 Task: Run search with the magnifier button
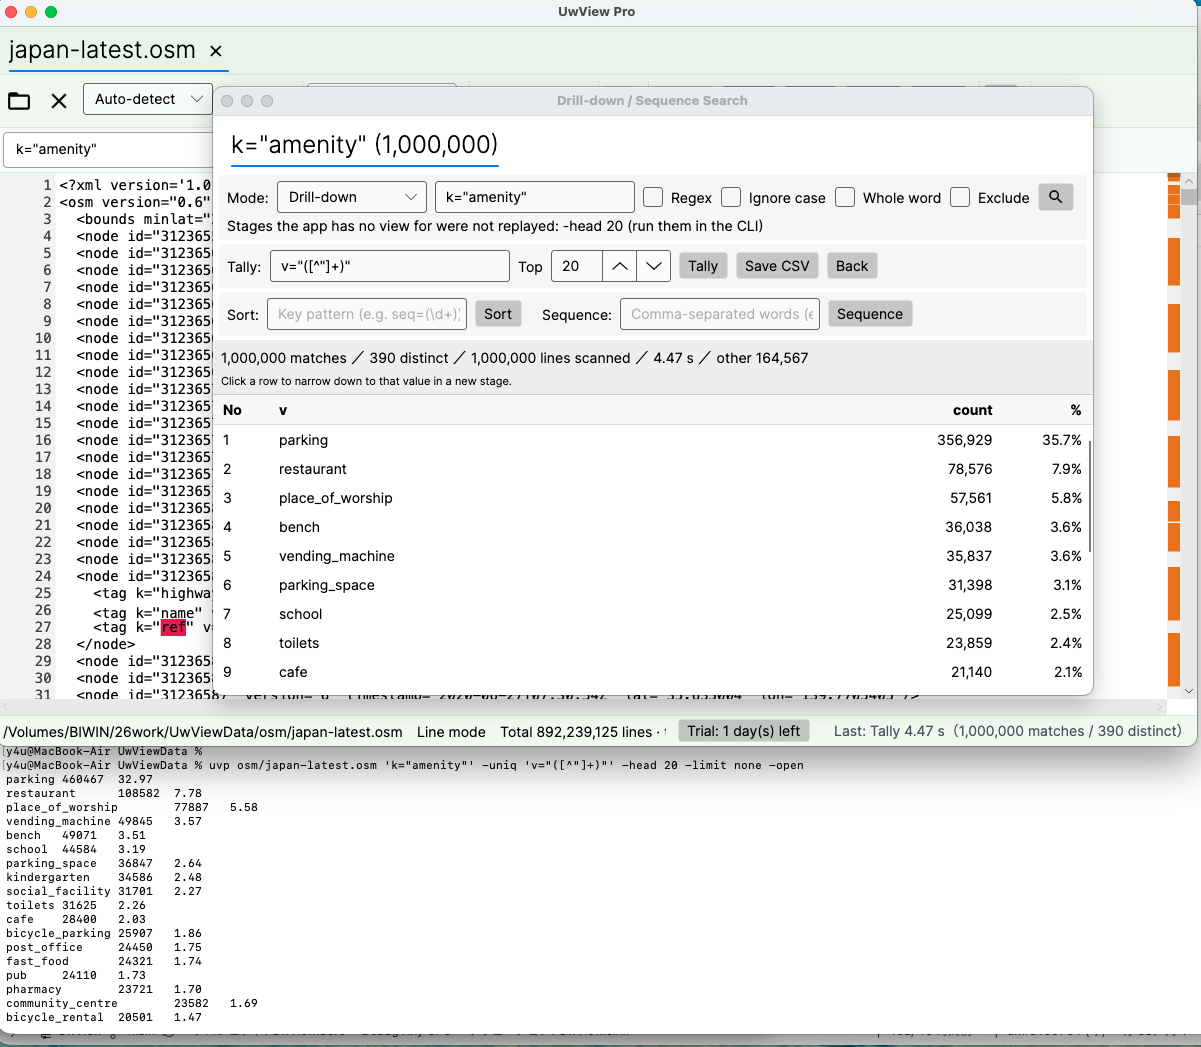coord(1055,197)
